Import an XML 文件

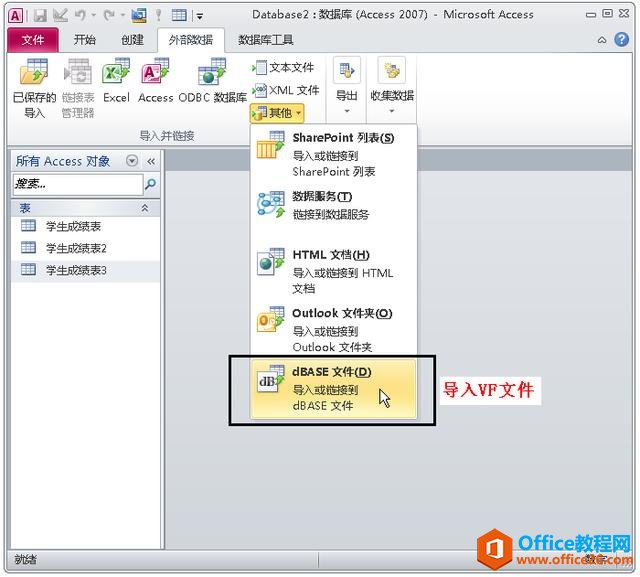tap(285, 90)
